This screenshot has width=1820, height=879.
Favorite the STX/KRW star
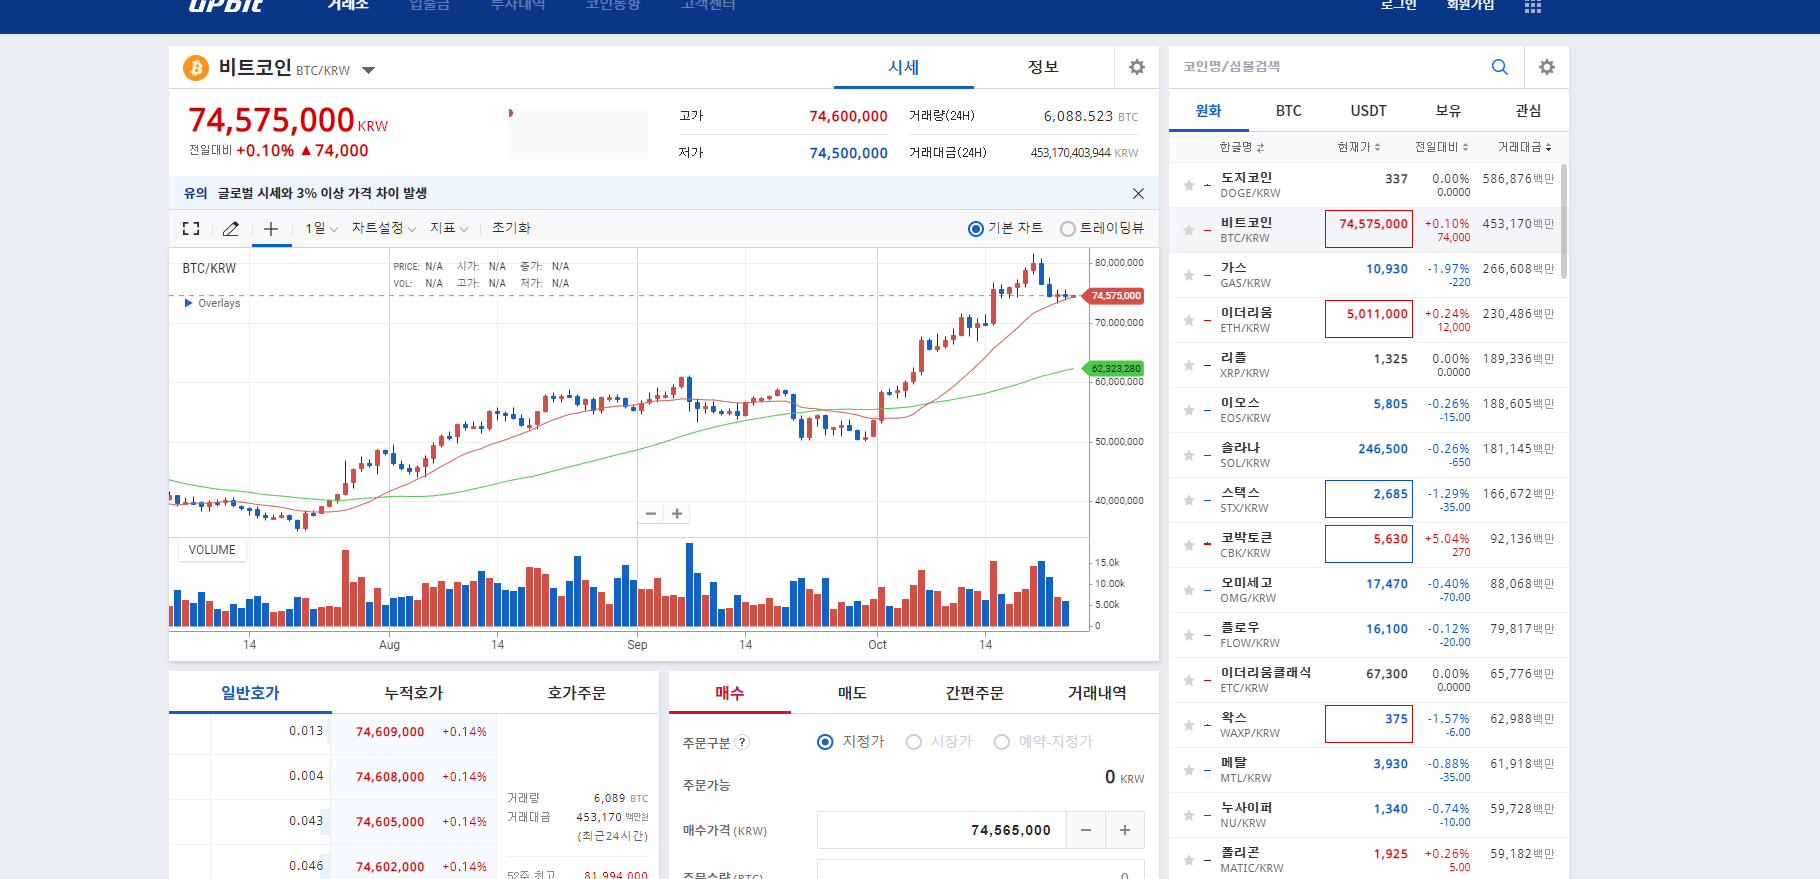tap(1189, 500)
